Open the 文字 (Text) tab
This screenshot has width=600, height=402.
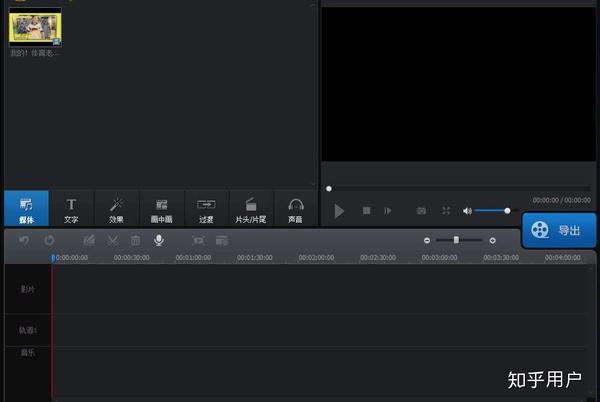pyautogui.click(x=71, y=208)
